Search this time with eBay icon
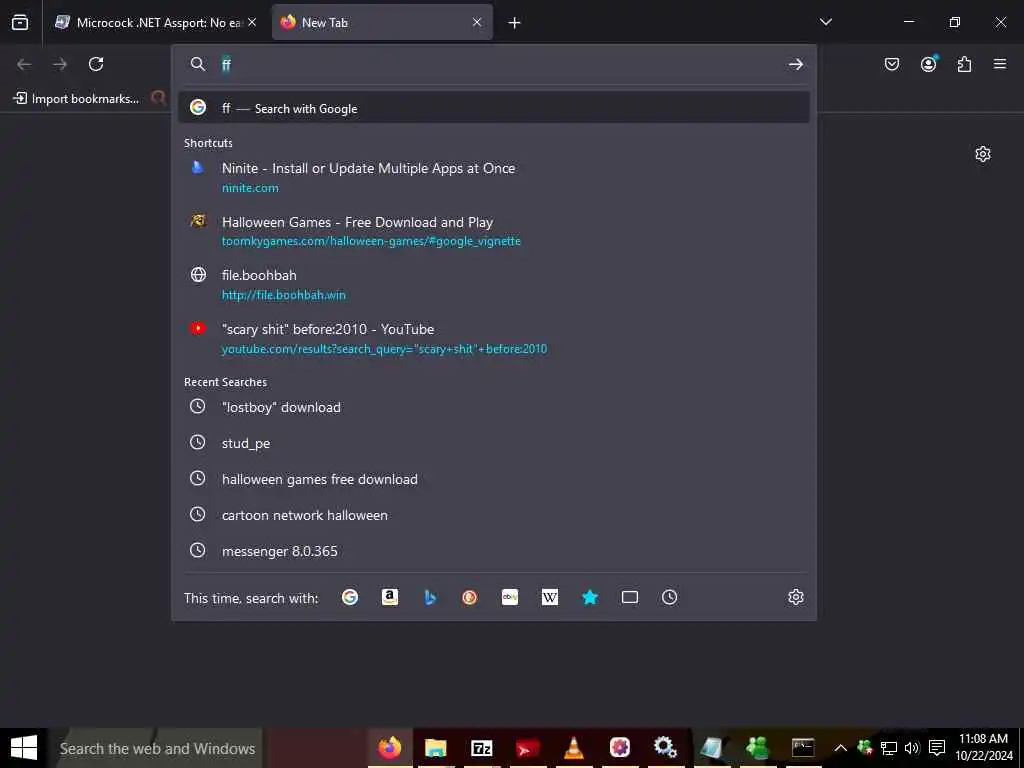 tap(510, 597)
